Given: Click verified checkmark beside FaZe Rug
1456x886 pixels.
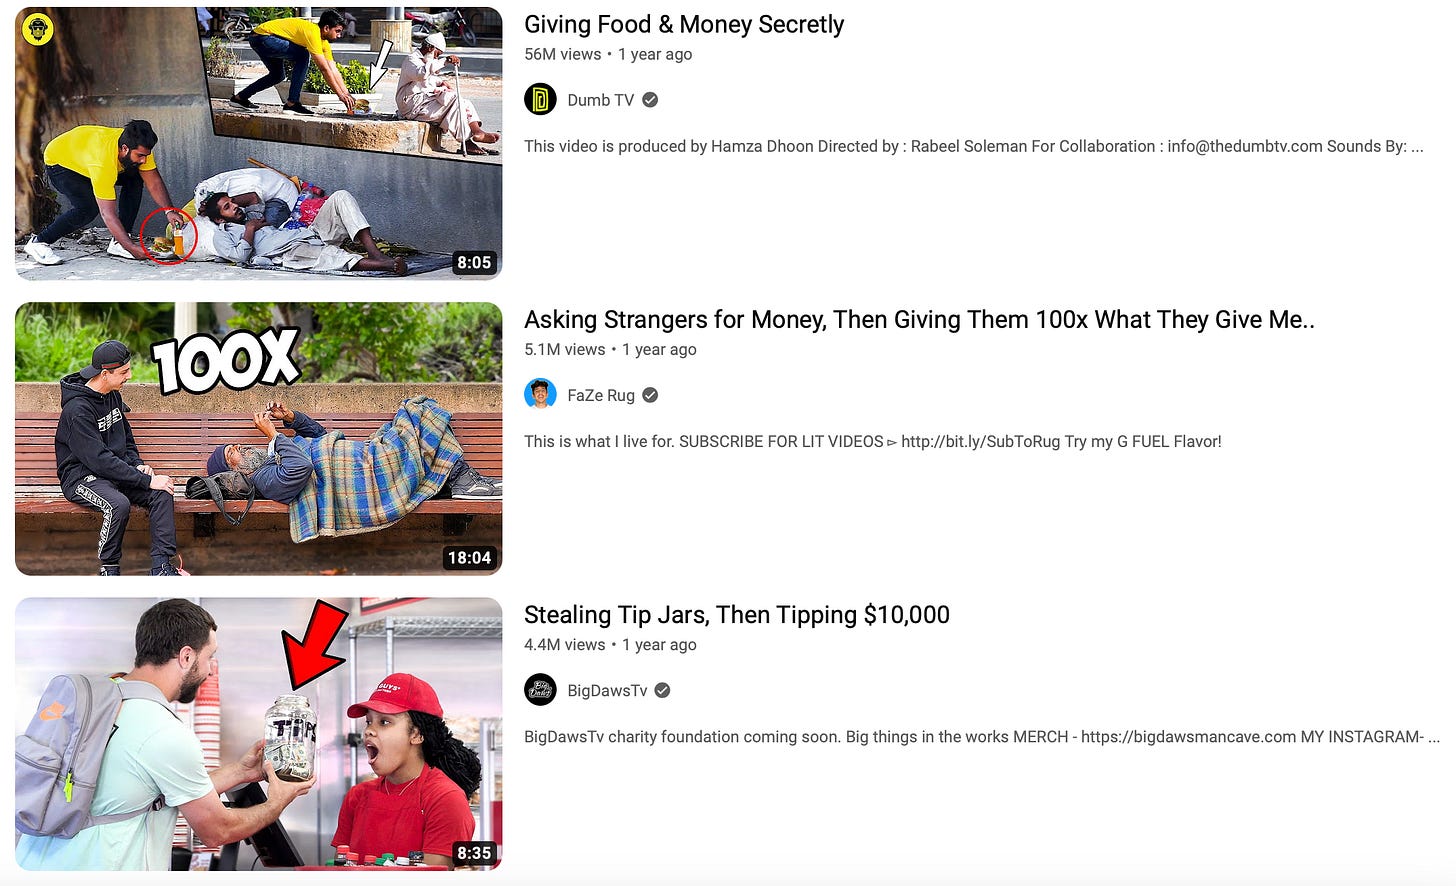Looking at the screenshot, I should click(650, 395).
